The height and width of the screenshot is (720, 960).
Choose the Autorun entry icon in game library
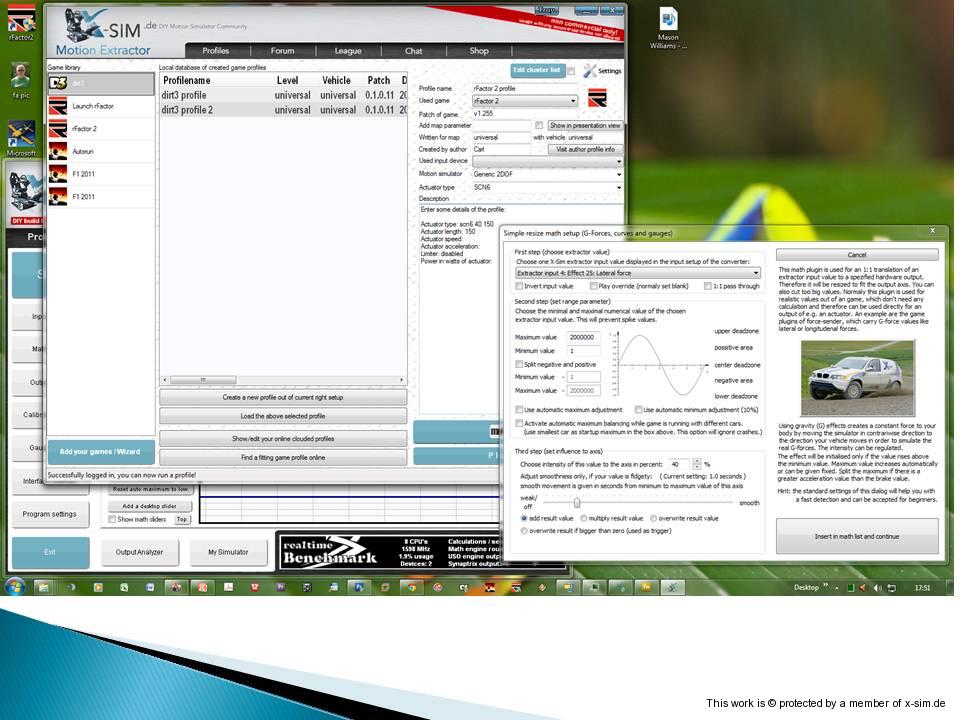point(58,151)
